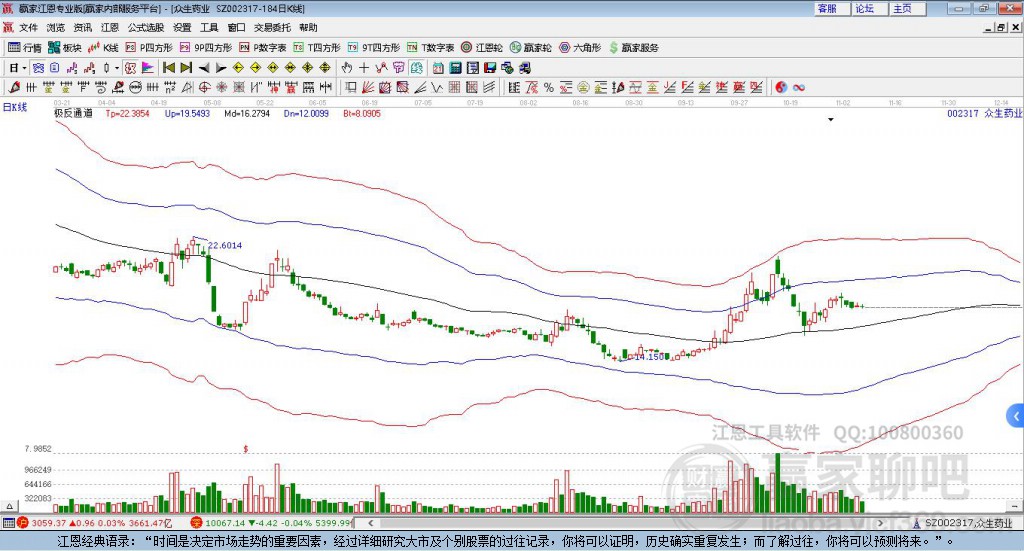
Task: Click the black right arrow icon
Action: coord(221,68)
